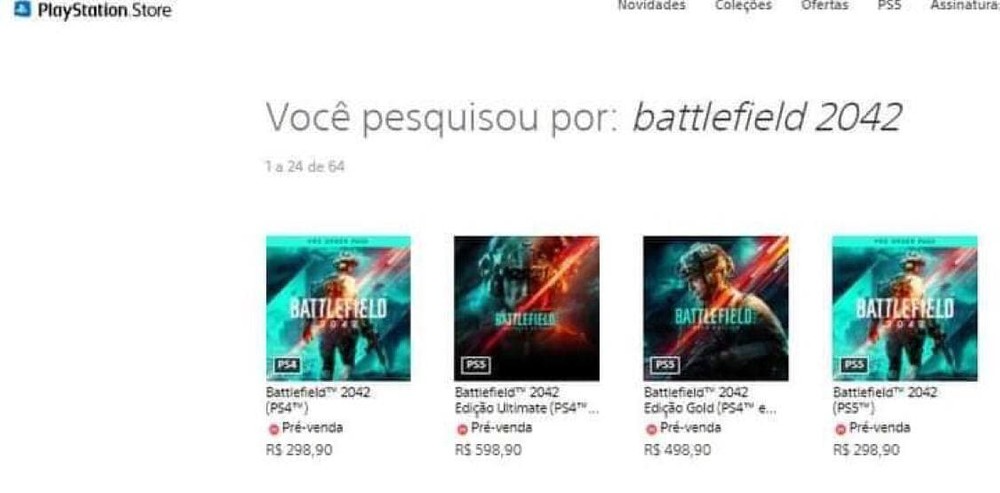This screenshot has width=1000, height=493.
Task: Click pre-order icon under Edição Ultimate
Action: point(462,429)
